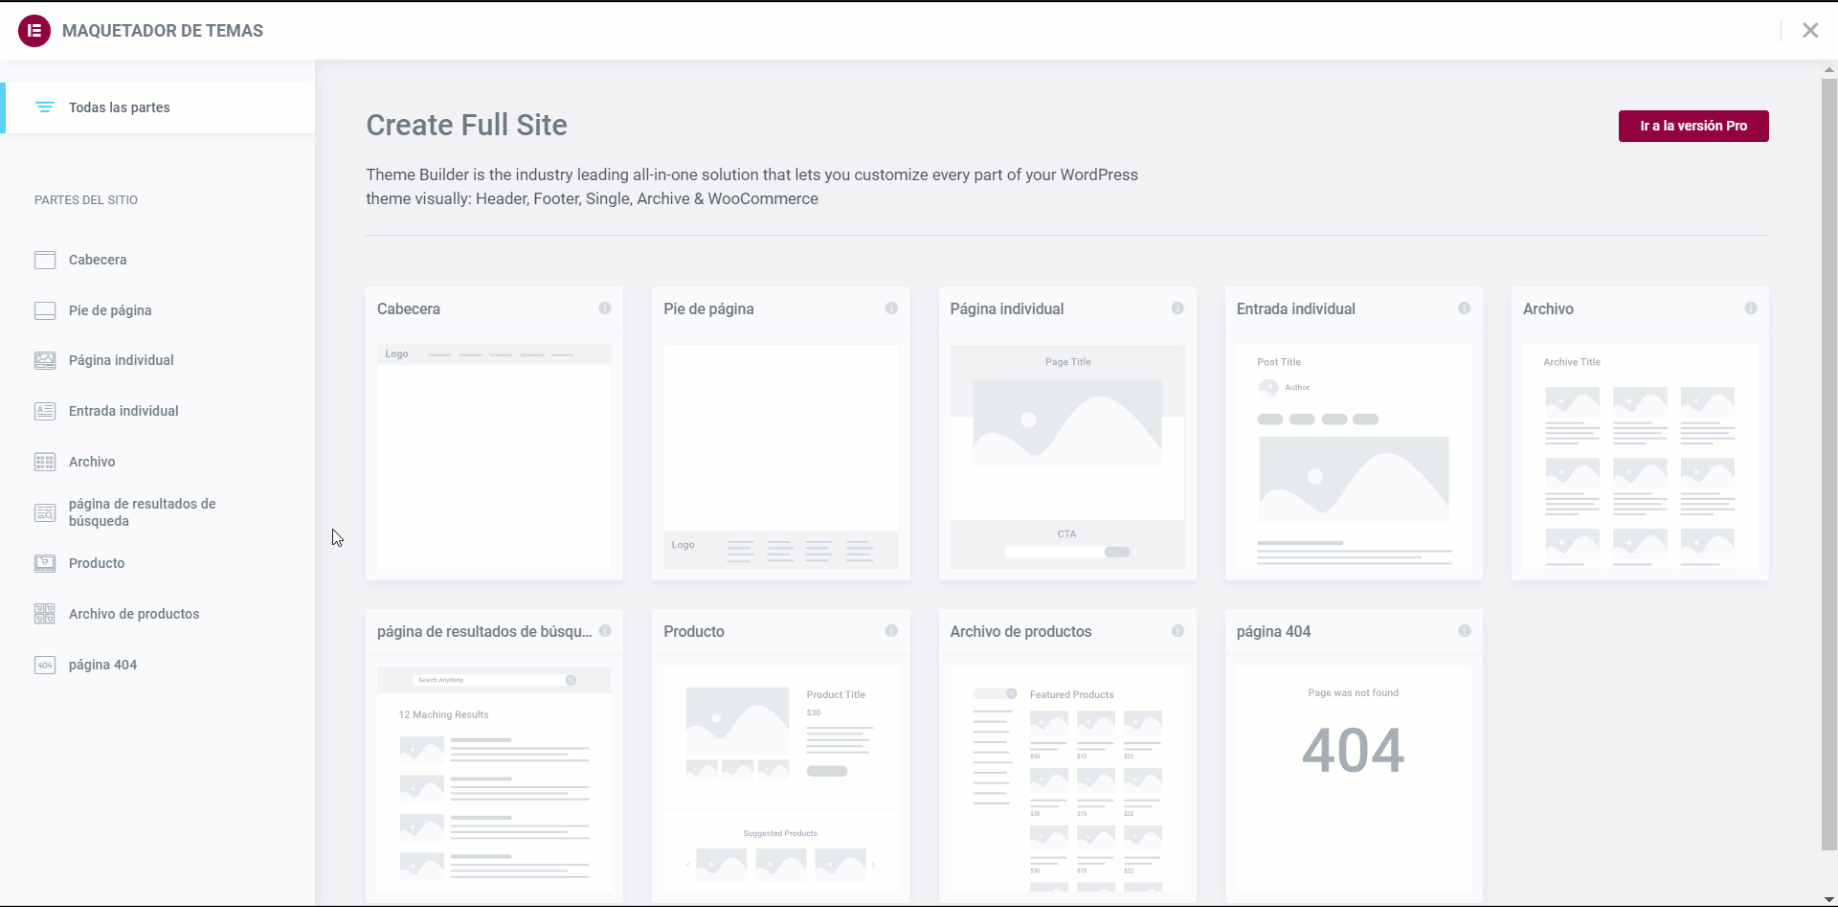Select Todas las partes tab
The image size is (1838, 907).
coord(119,108)
